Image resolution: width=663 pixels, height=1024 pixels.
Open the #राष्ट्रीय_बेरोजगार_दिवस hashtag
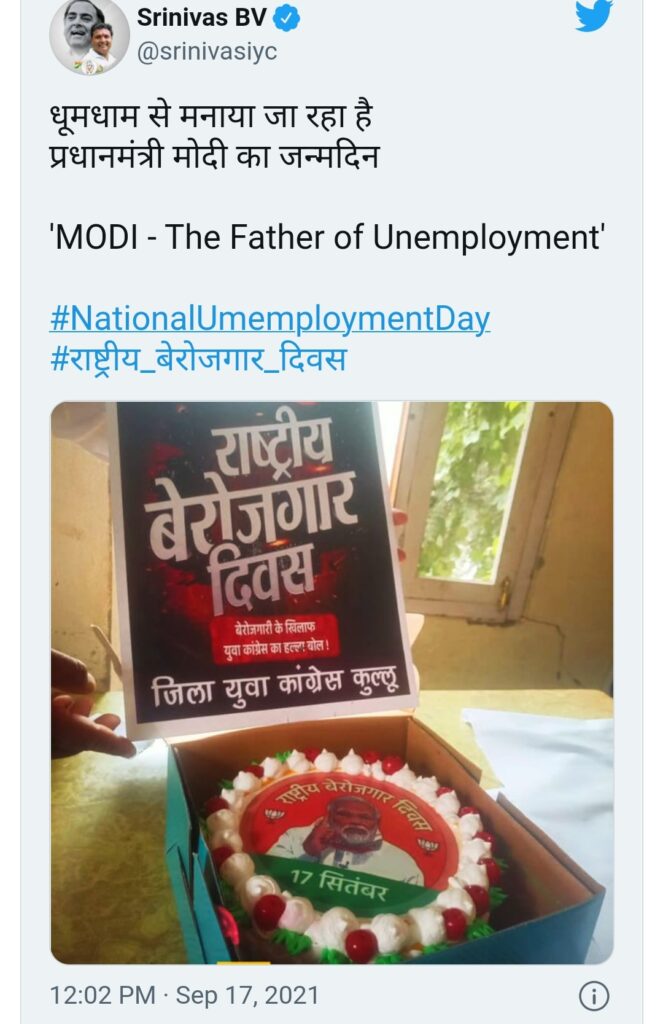point(198,359)
